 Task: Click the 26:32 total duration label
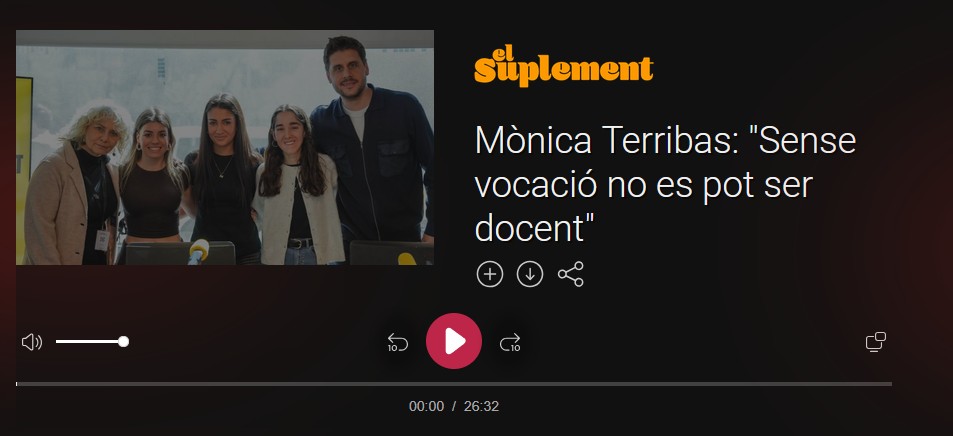tap(481, 406)
